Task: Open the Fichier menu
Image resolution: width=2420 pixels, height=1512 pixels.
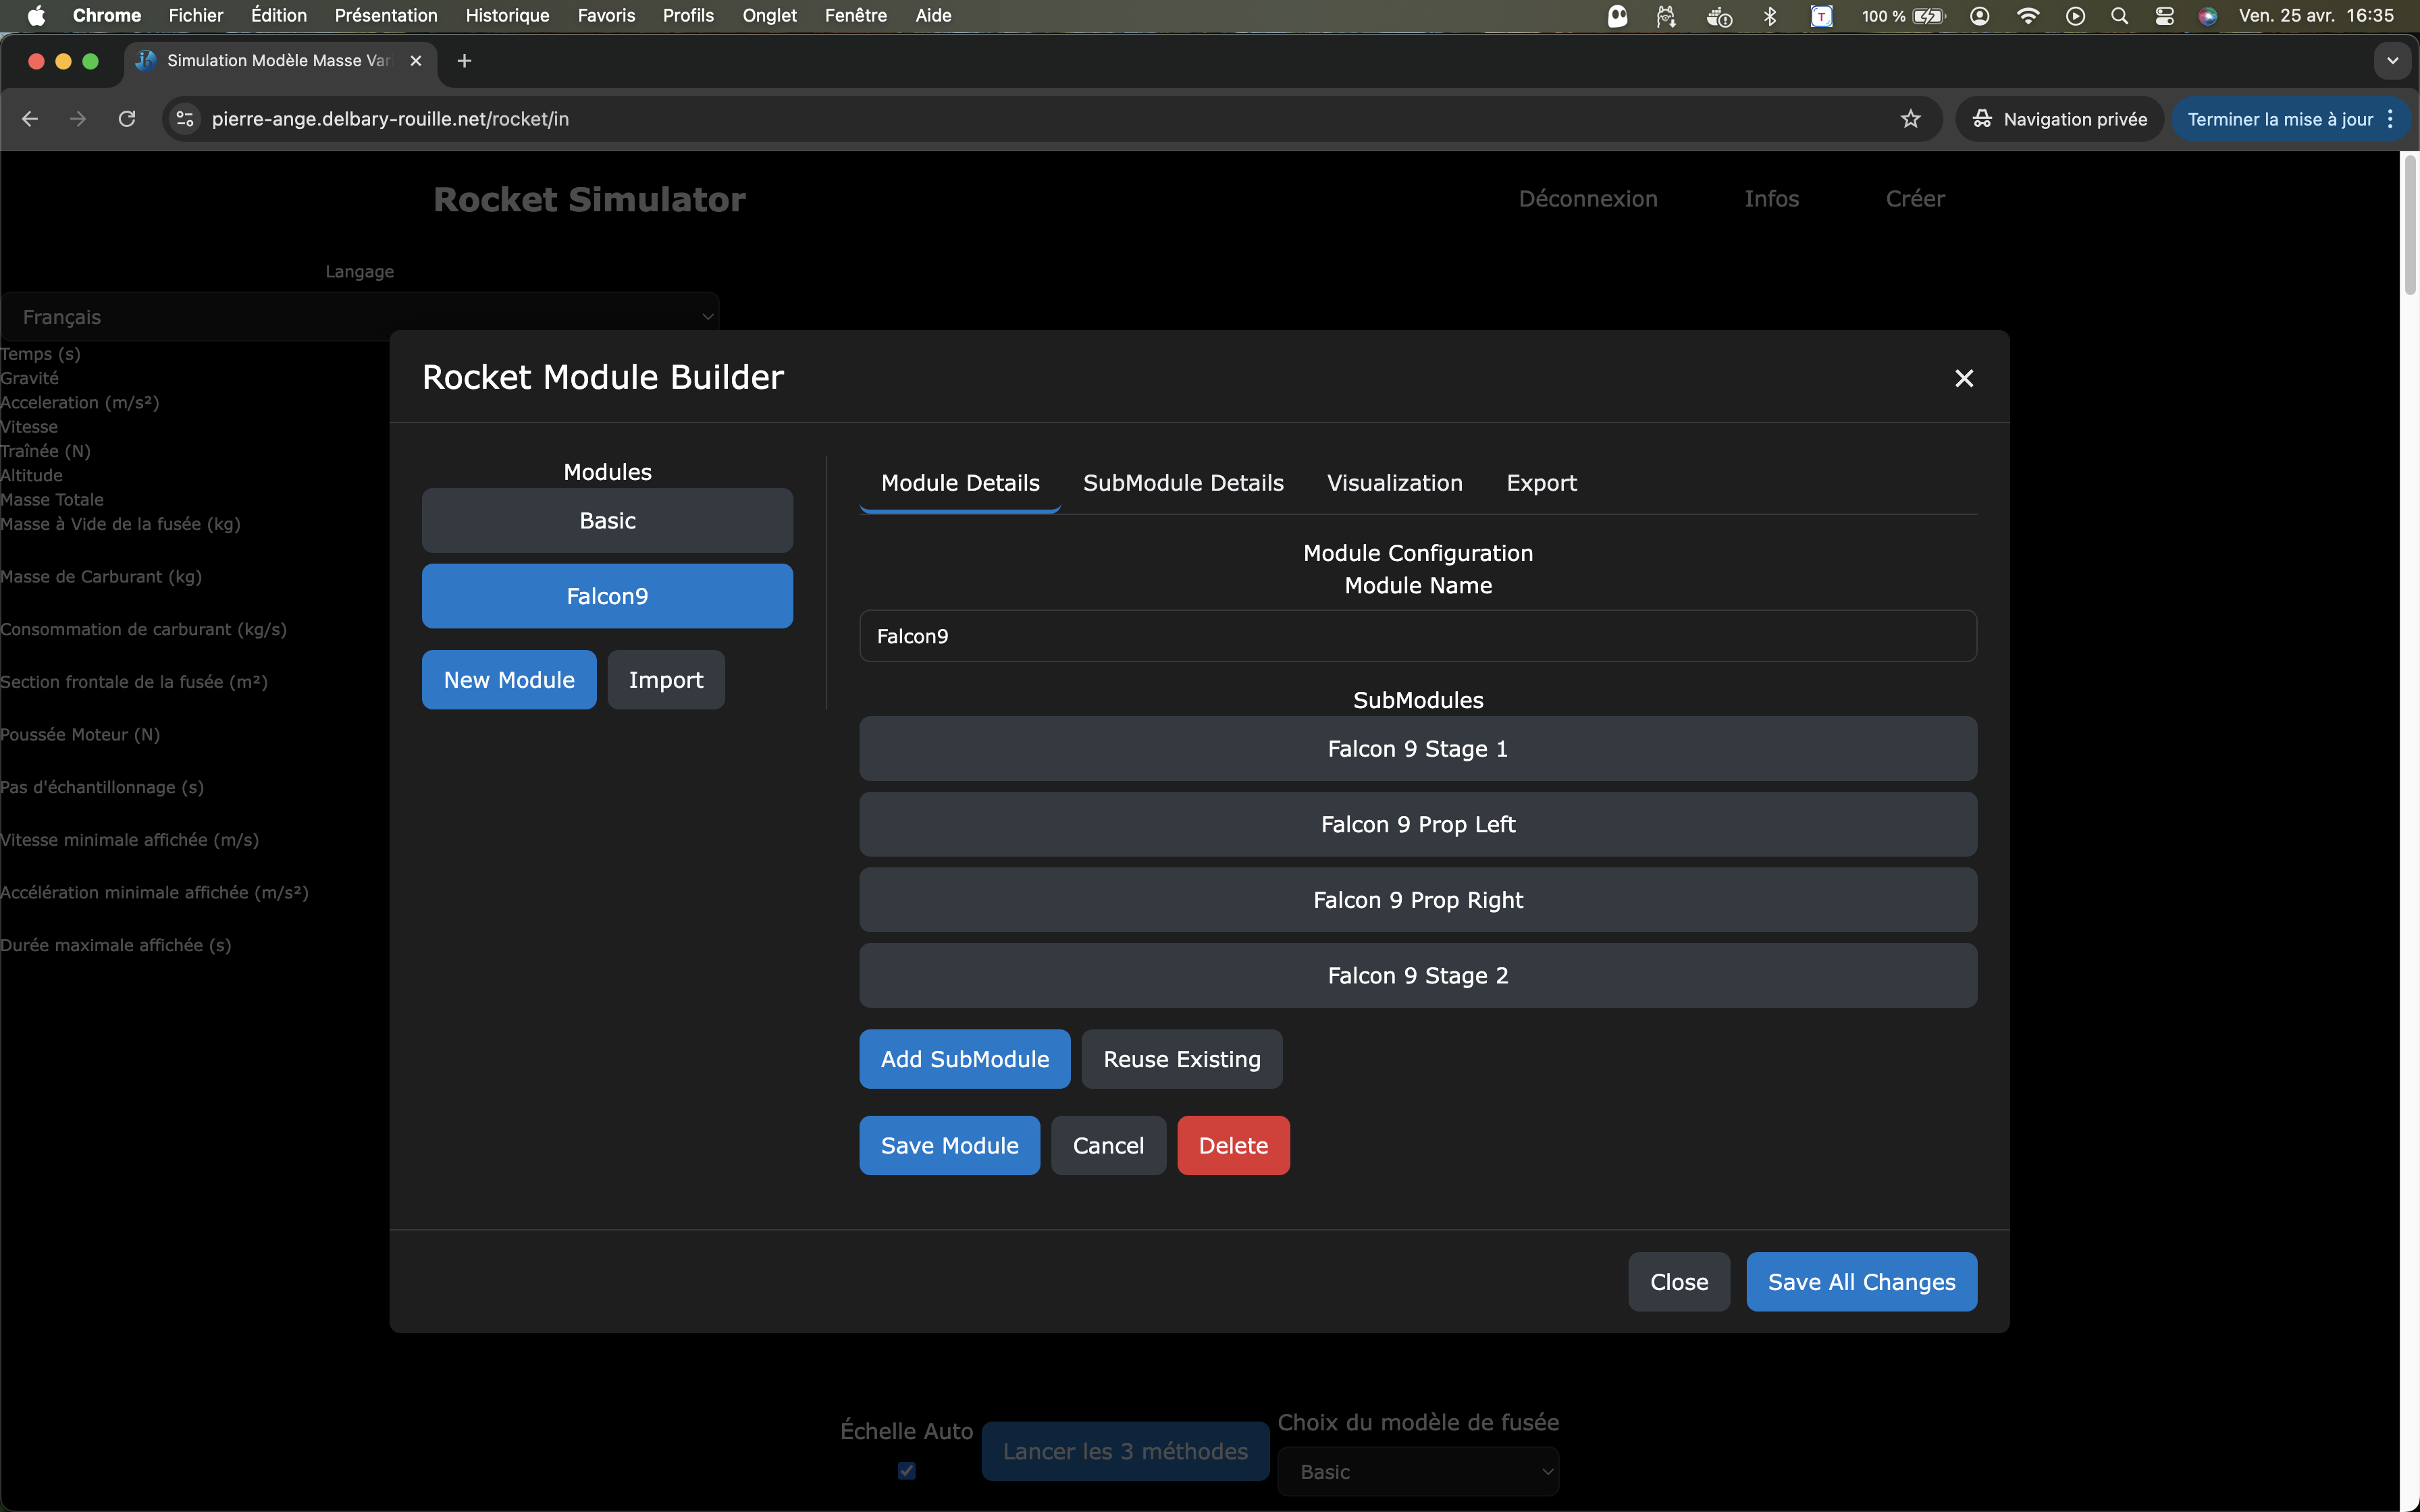Action: pyautogui.click(x=196, y=15)
